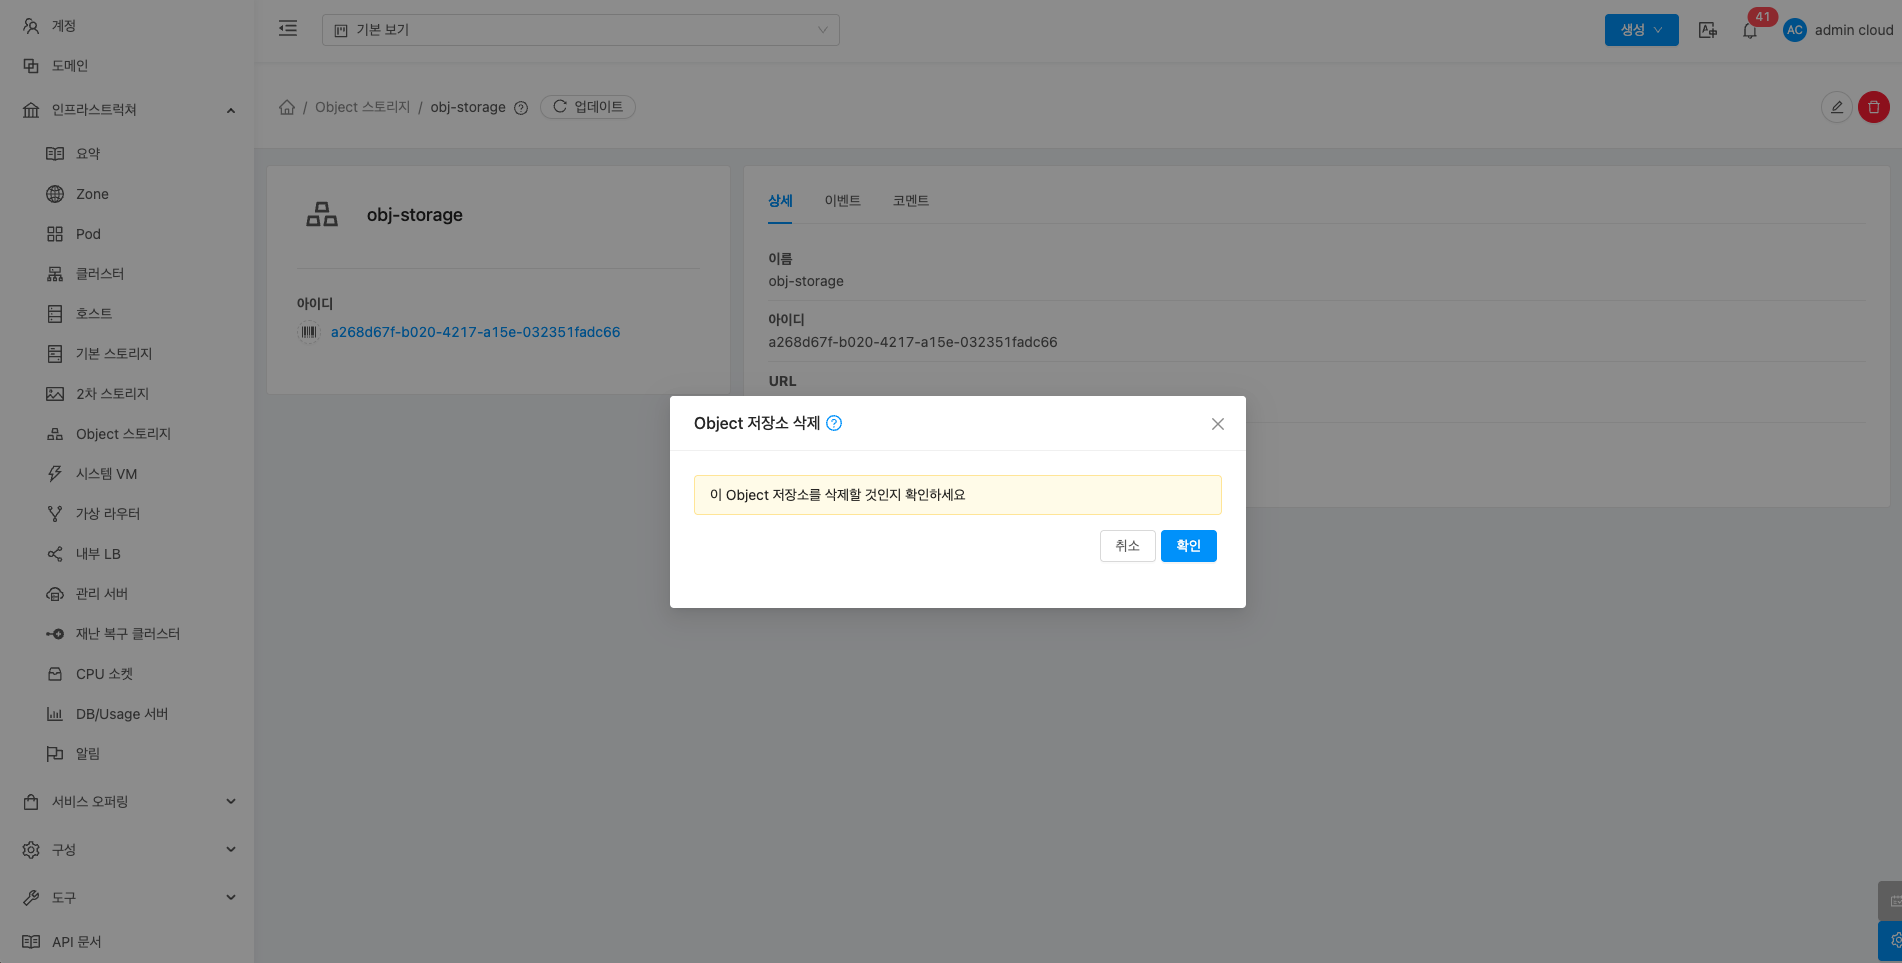Open the 생성 create dropdown button
Screen dimensions: 1902x963
[1641, 30]
